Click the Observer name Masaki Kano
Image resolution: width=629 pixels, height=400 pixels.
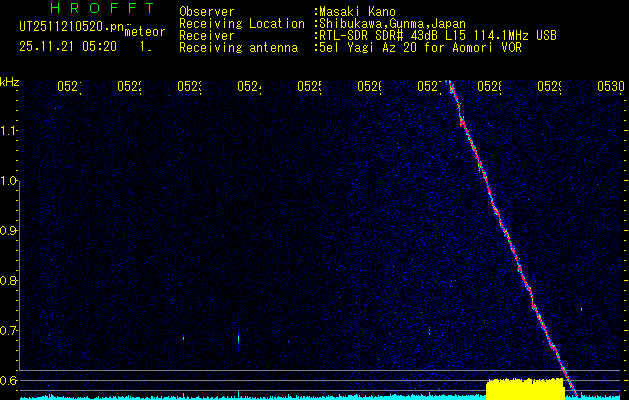tap(357, 12)
